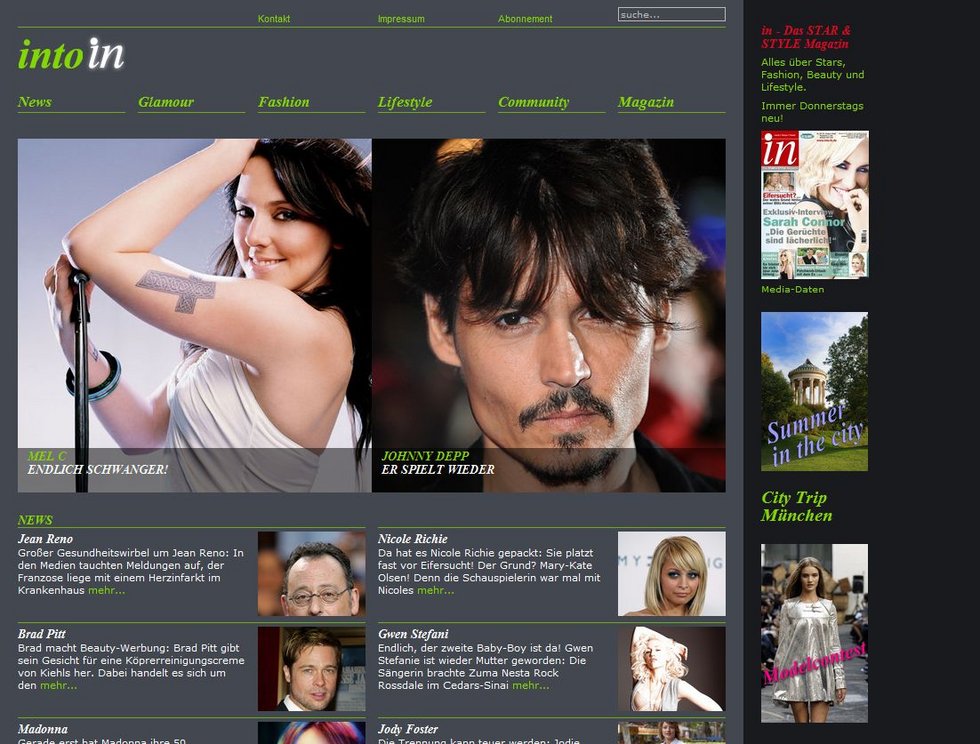Screen dimensions: 980x744
Task: Click the 'ENDLICH SCHWANGER!' headline
Action: tap(98, 470)
